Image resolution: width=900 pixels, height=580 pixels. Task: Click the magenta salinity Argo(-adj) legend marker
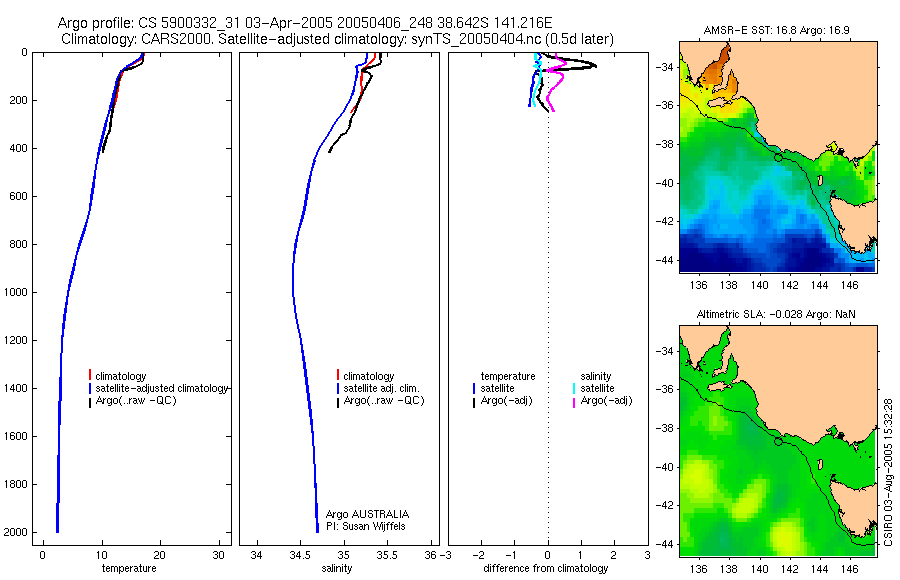click(574, 402)
